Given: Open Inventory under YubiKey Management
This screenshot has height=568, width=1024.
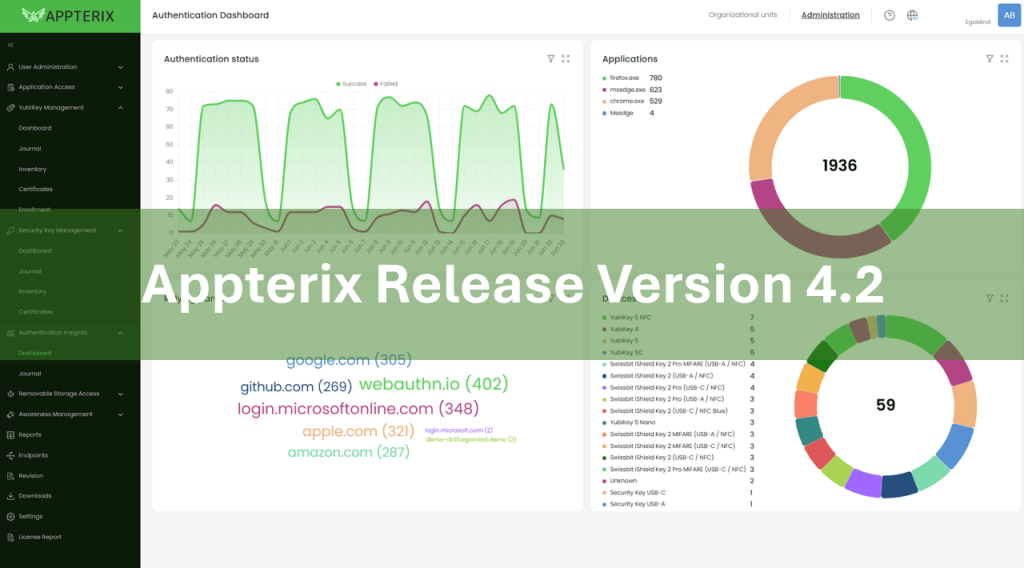Looking at the screenshot, I should 33,169.
